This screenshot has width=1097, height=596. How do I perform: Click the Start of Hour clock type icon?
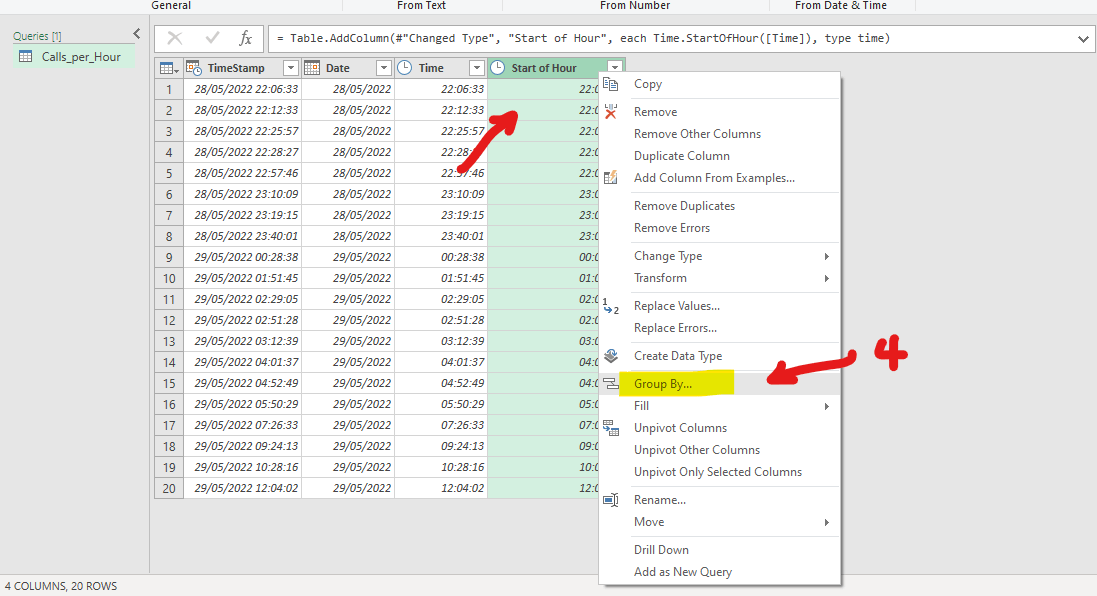pyautogui.click(x=497, y=68)
